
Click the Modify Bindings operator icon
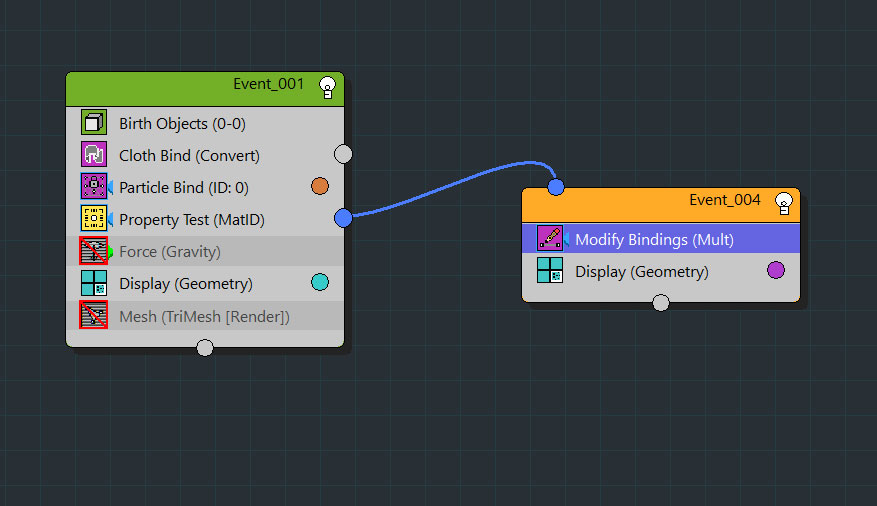550,239
